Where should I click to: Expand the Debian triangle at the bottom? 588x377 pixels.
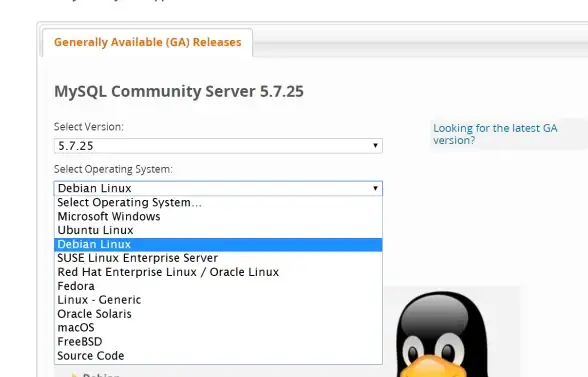74,375
